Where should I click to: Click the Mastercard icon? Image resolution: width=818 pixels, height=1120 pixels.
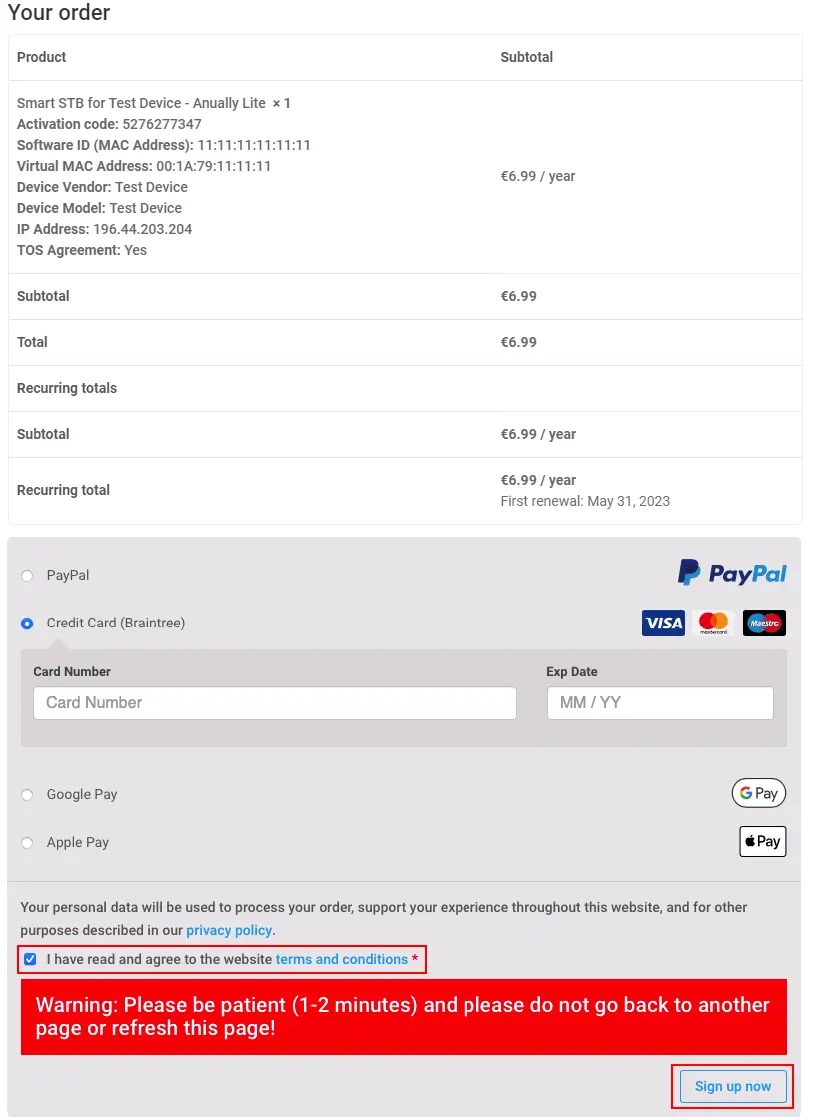[x=713, y=623]
